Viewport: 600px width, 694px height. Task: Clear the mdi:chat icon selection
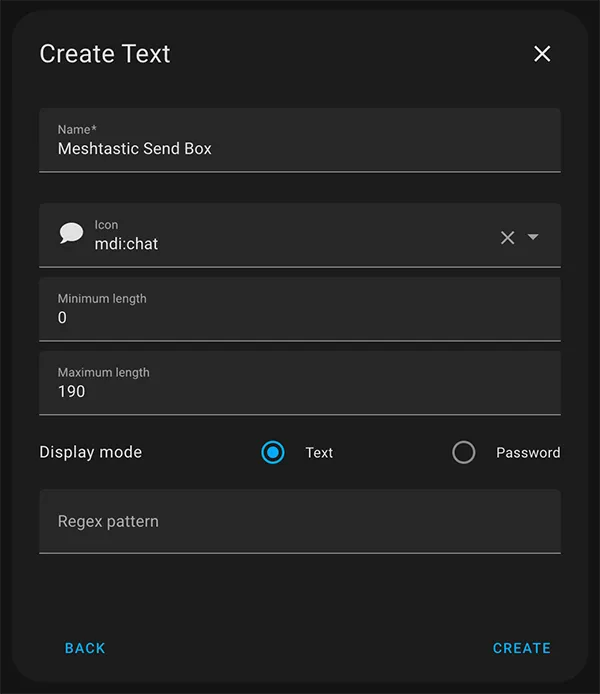click(508, 237)
